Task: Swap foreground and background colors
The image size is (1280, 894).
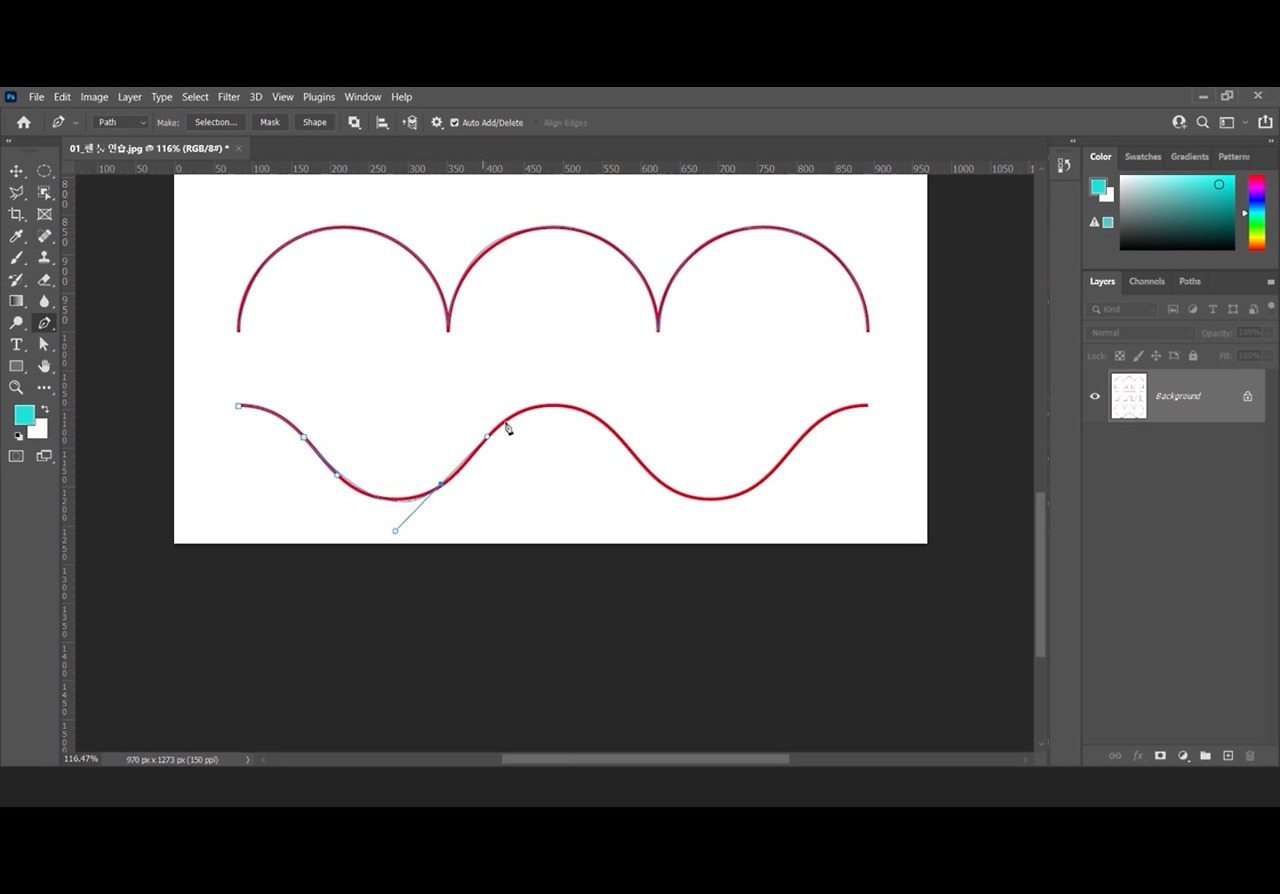Action: [44, 409]
